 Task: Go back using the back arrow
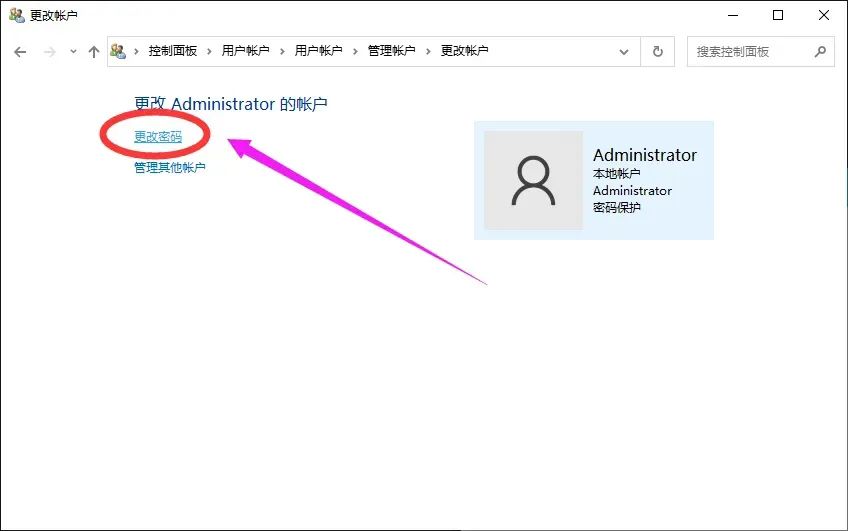pos(20,52)
